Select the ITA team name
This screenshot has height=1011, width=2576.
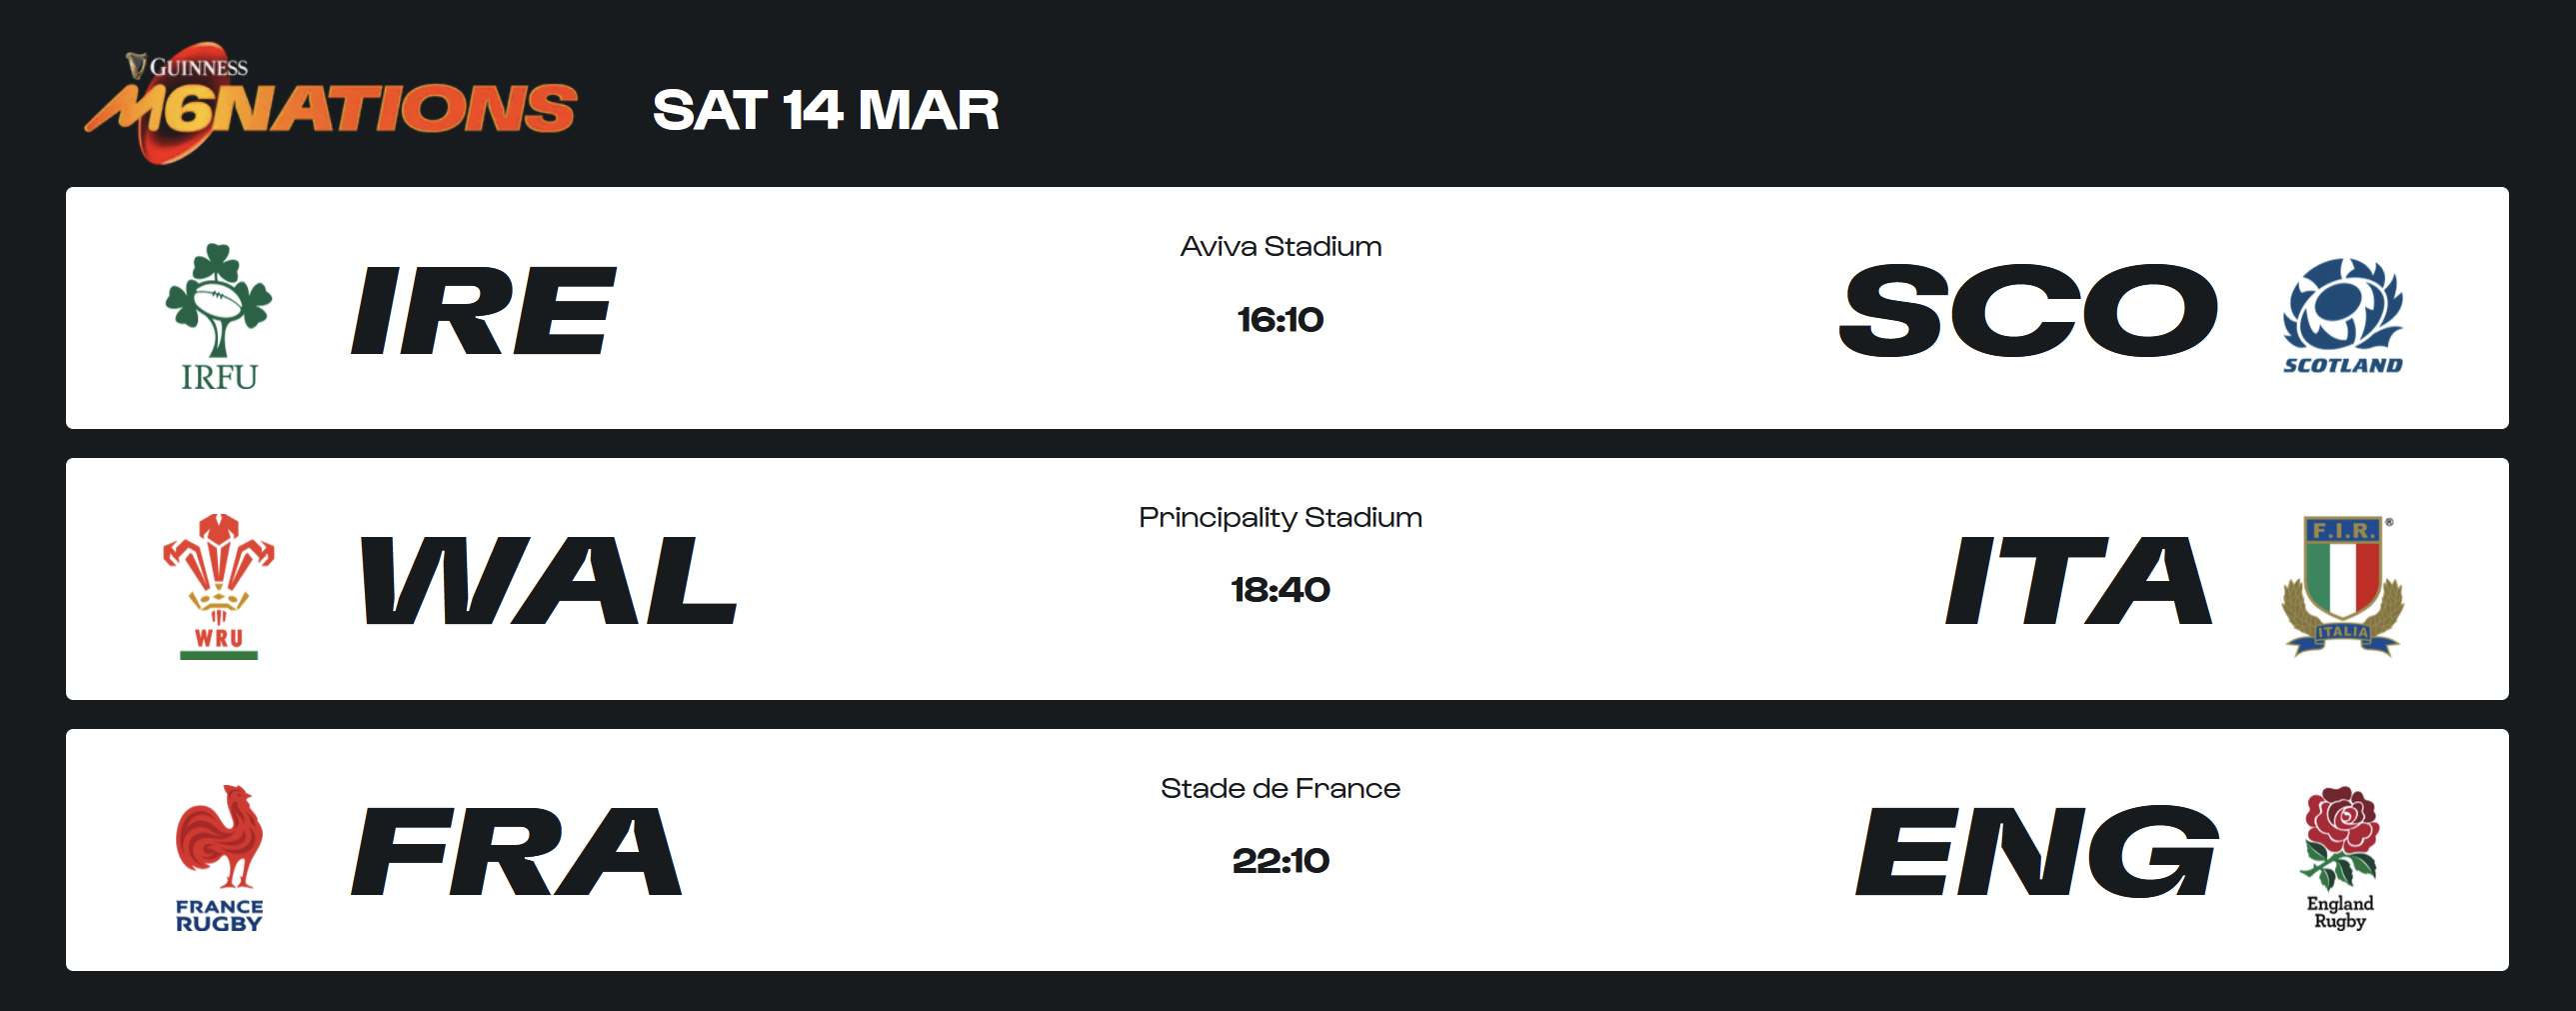point(2078,581)
